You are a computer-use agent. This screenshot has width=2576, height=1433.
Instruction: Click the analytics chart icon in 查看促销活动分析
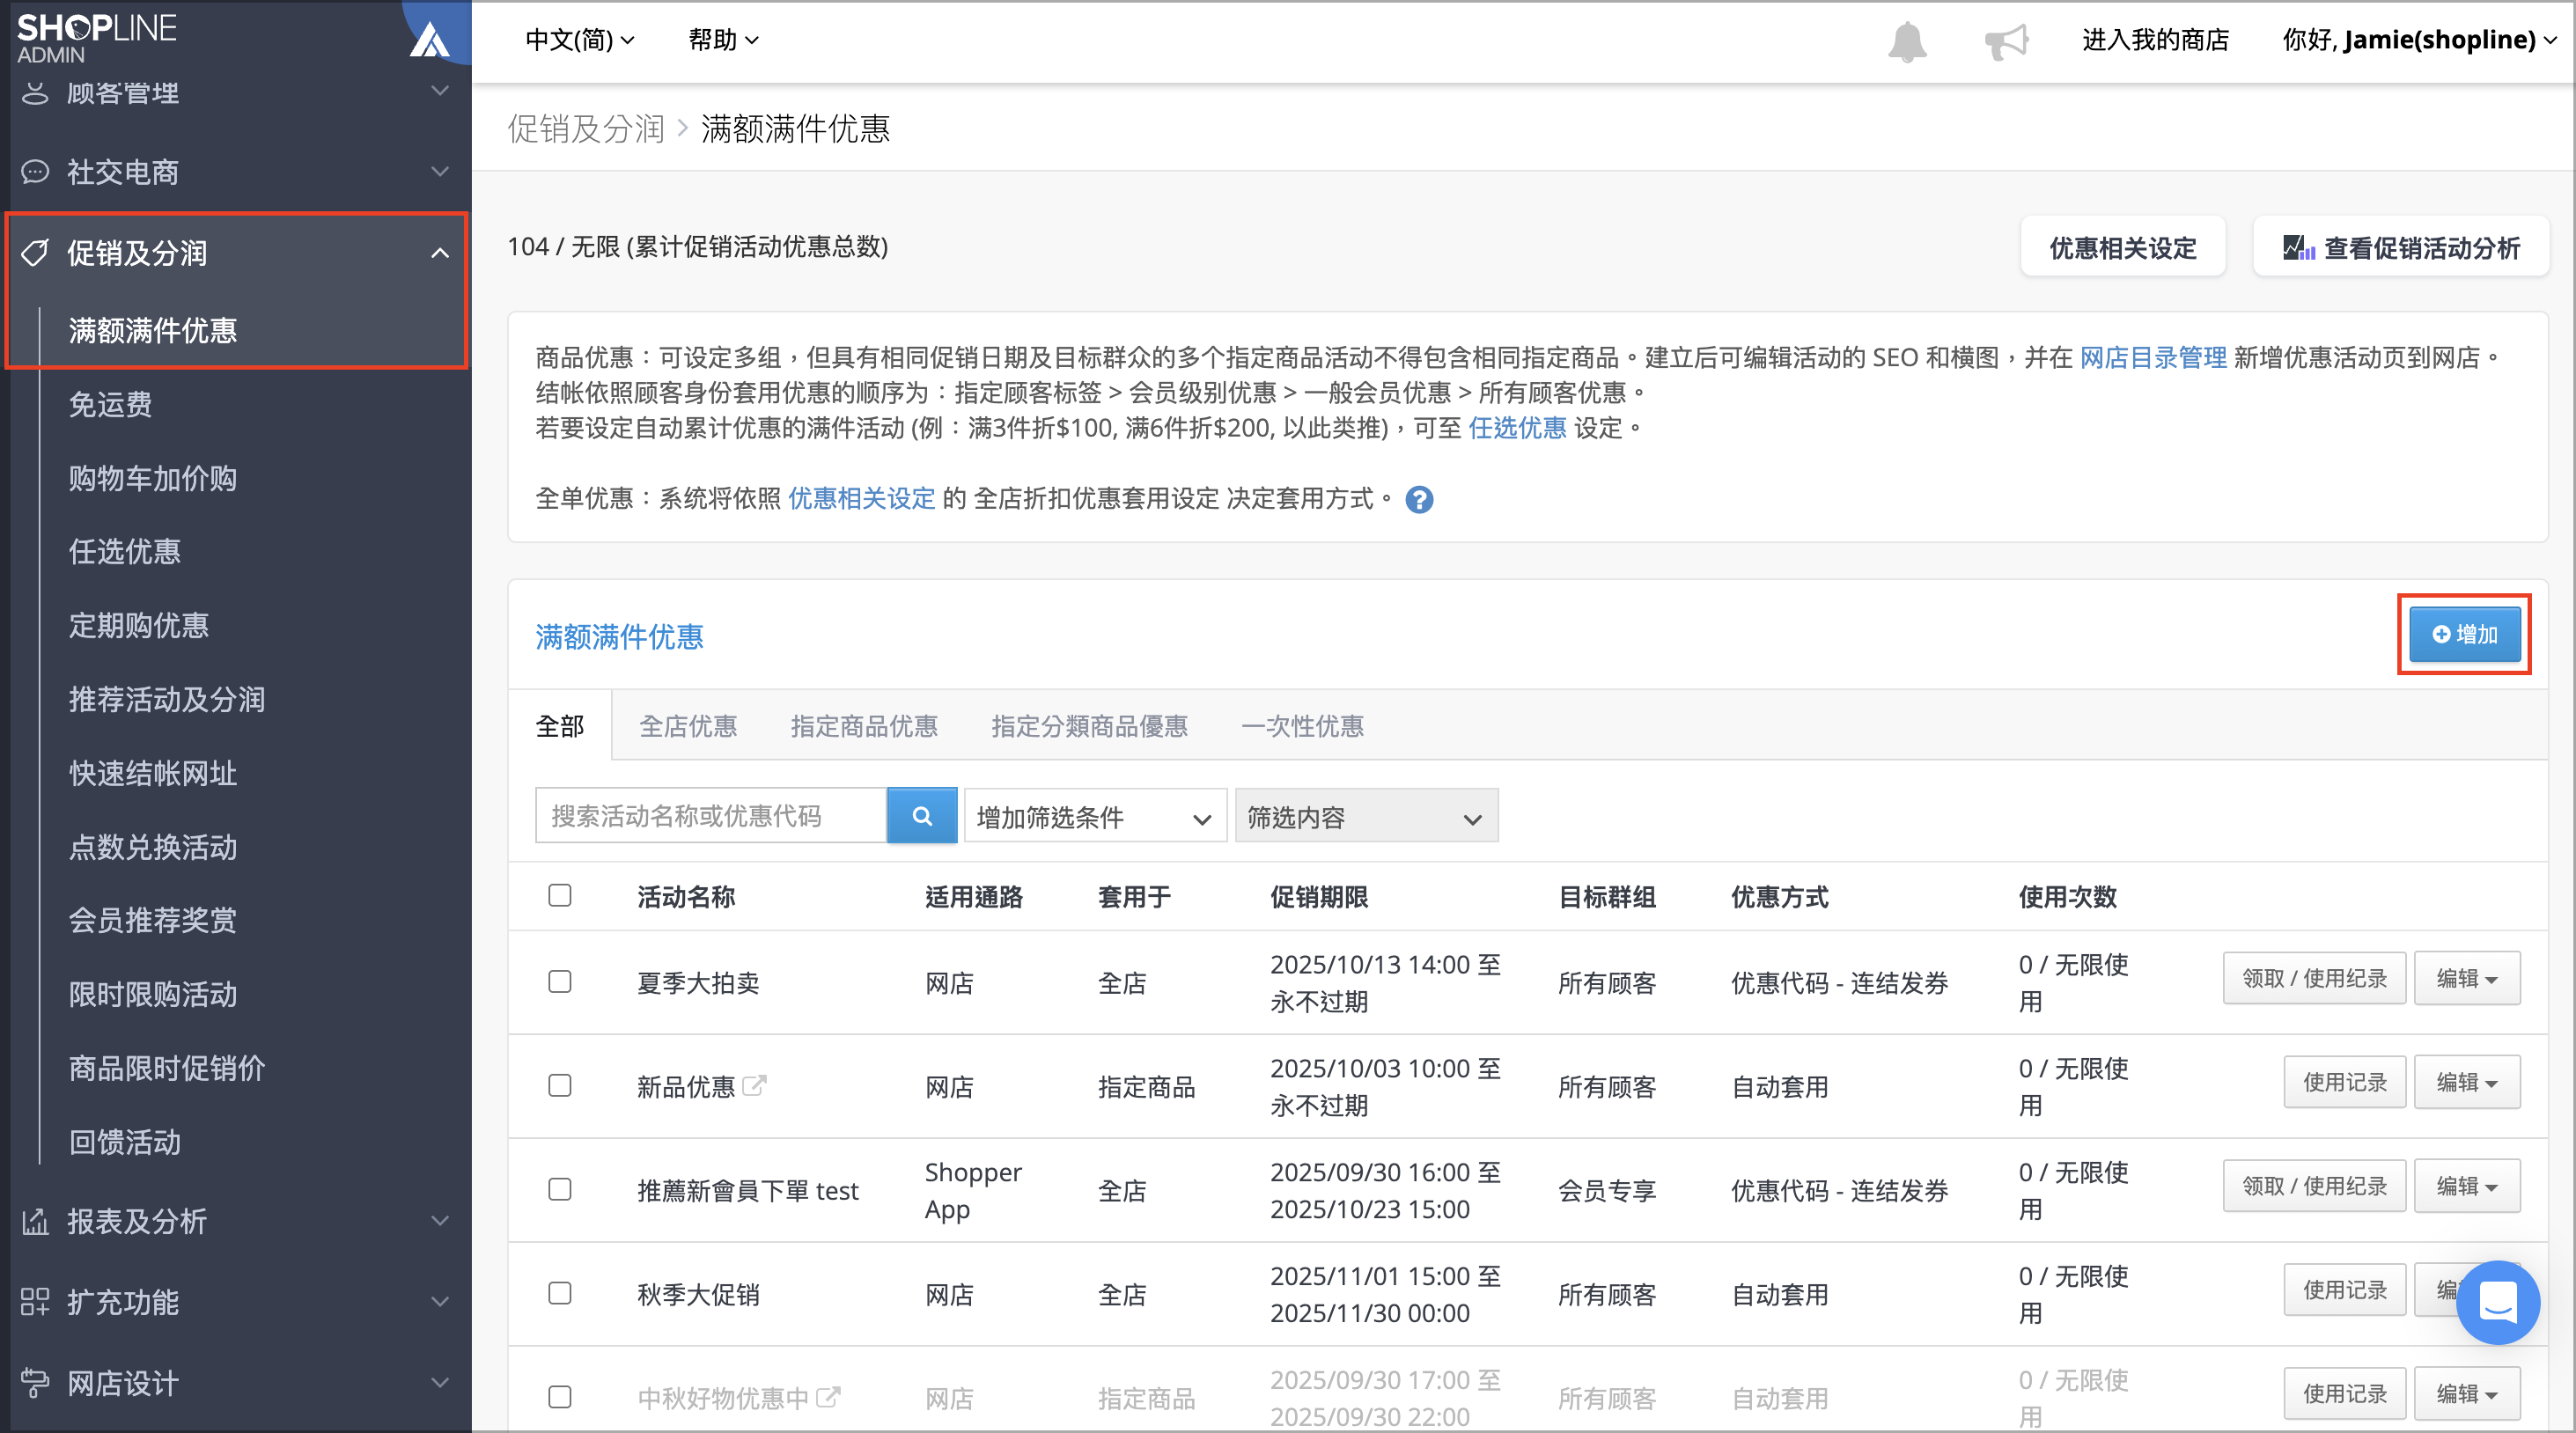coord(2299,248)
